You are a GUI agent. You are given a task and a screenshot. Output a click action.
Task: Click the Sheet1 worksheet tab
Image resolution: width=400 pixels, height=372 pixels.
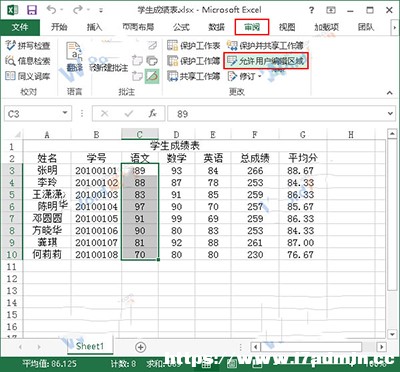pos(90,346)
